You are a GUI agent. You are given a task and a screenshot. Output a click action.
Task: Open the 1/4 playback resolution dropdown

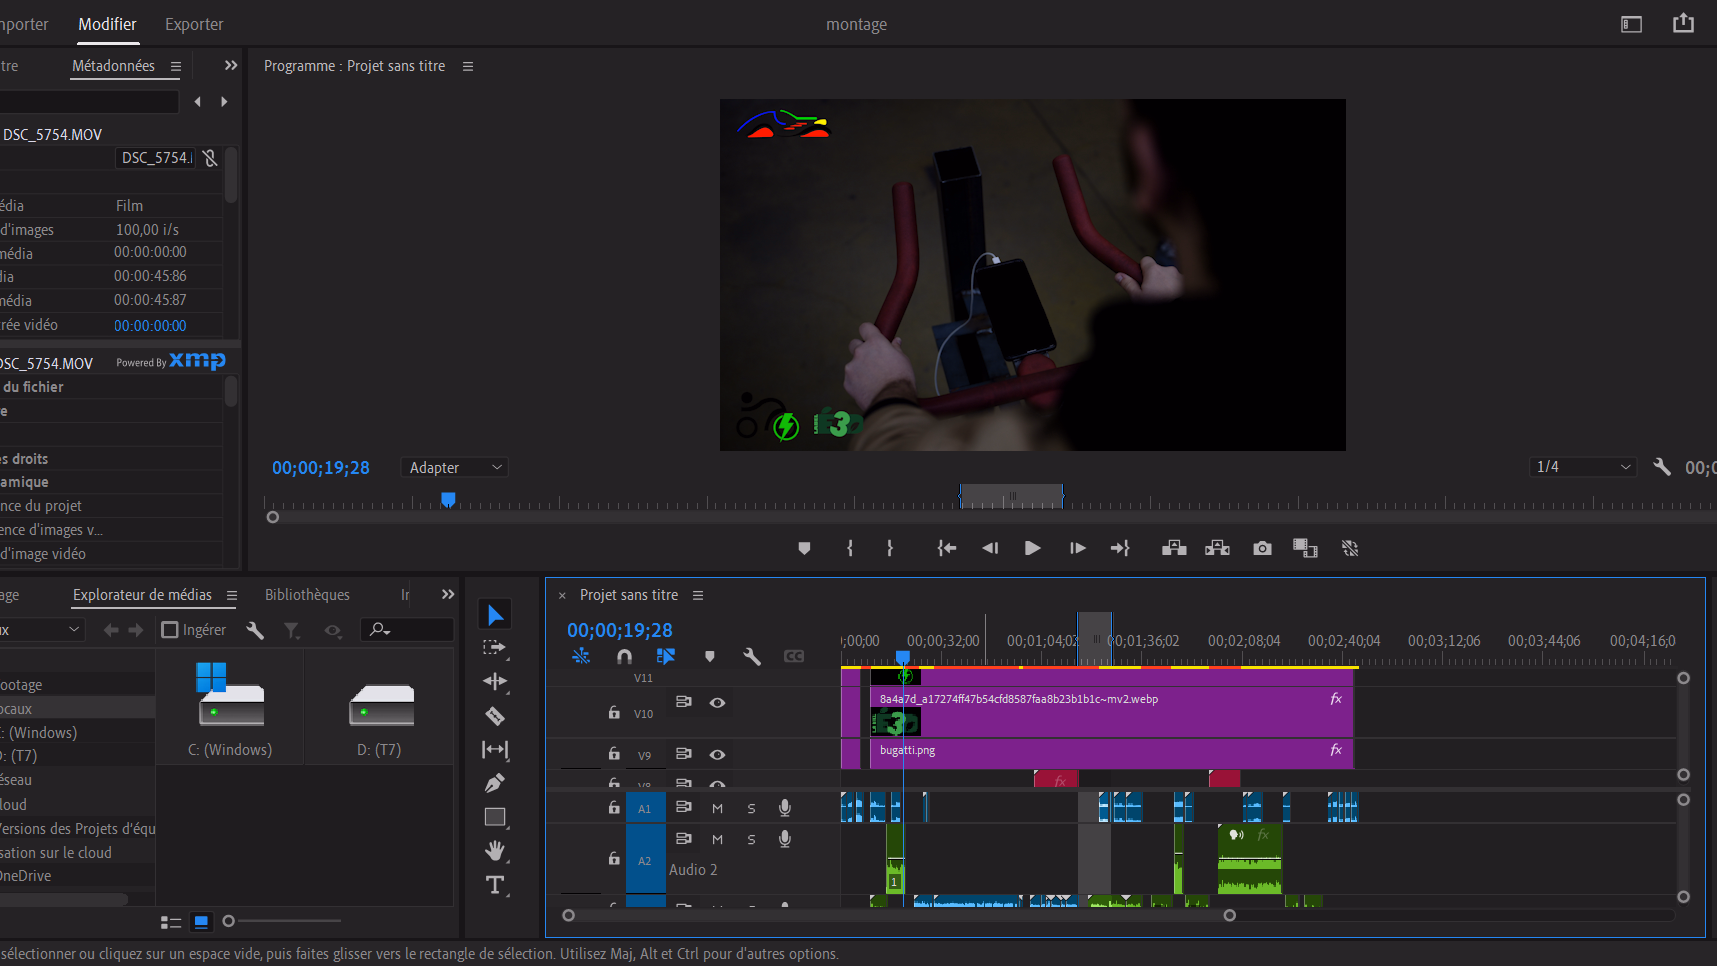(1583, 467)
